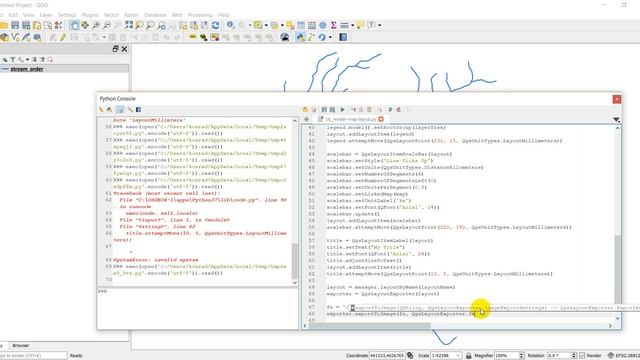Open the Scale dropdown in status bar
The width and height of the screenshot is (640, 360).
pos(458,356)
